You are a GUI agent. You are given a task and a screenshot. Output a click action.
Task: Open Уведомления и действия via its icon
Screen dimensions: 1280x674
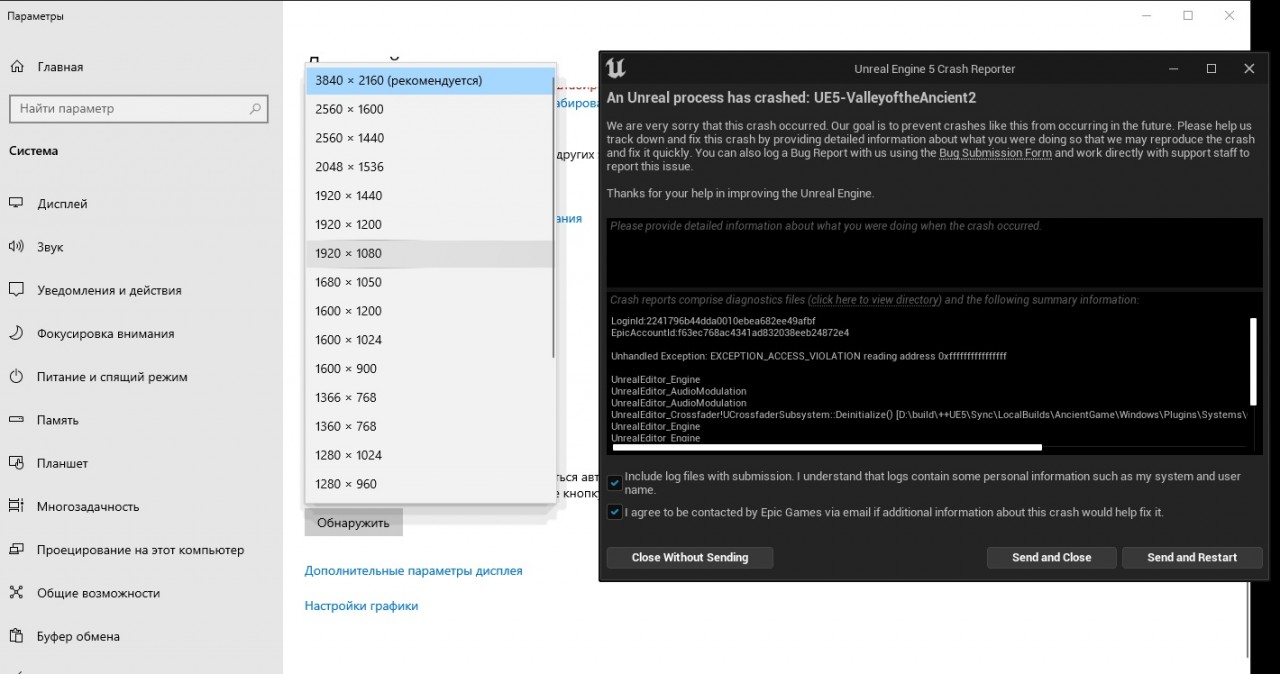(16, 290)
